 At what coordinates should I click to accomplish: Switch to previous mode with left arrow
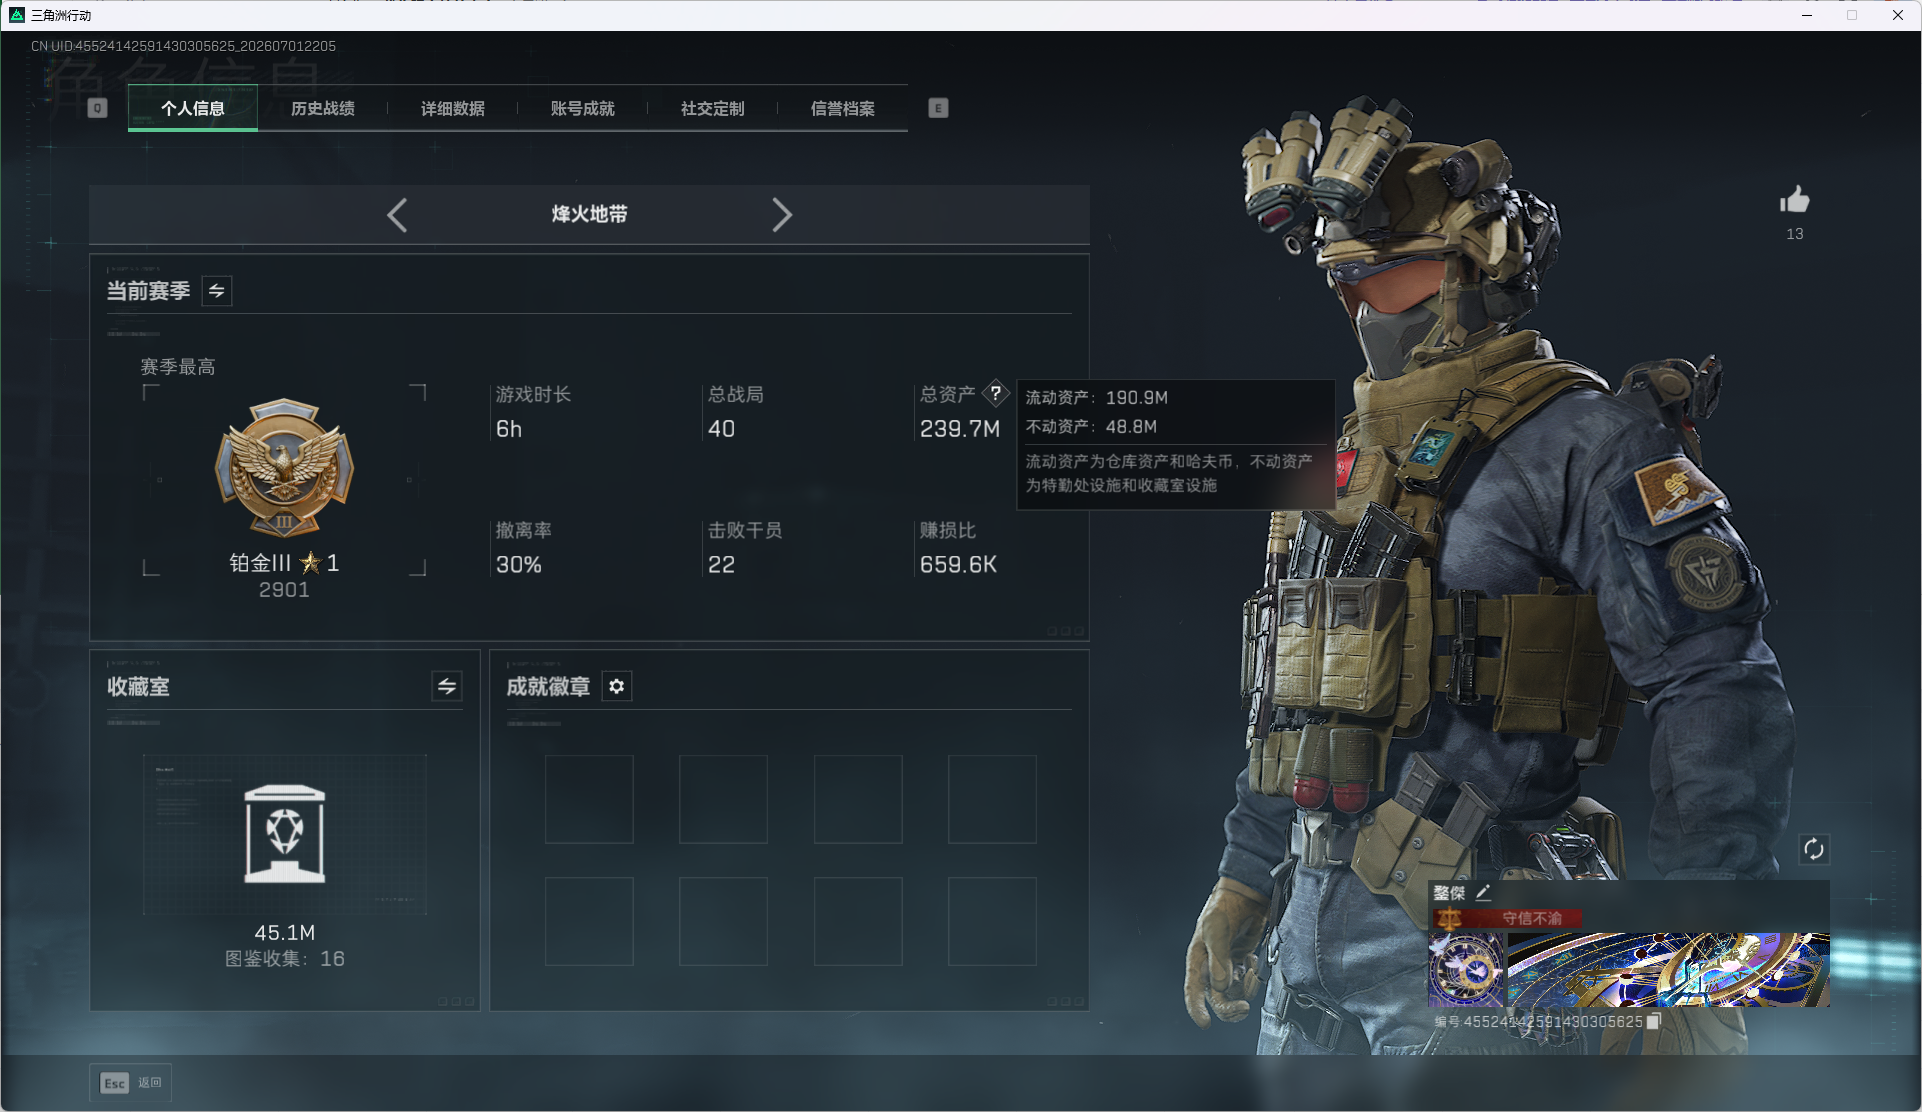[x=397, y=214]
